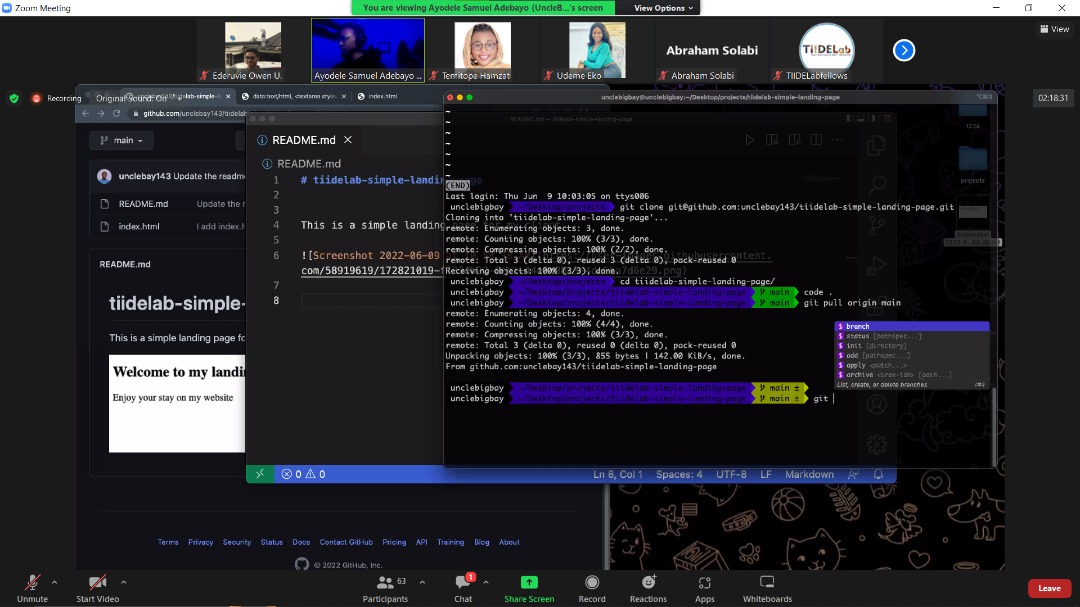Open the Reactions menu
This screenshot has height=607, width=1080.
tap(648, 588)
